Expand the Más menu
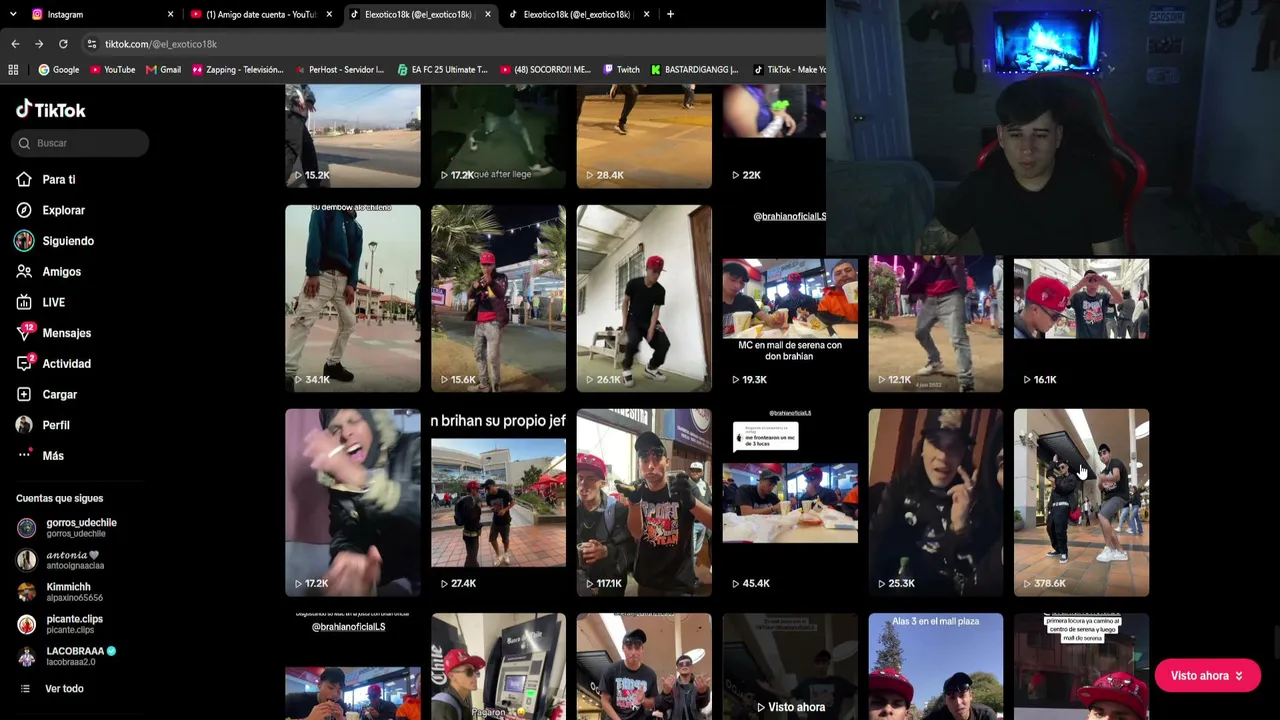The height and width of the screenshot is (720, 1280). tap(53, 456)
